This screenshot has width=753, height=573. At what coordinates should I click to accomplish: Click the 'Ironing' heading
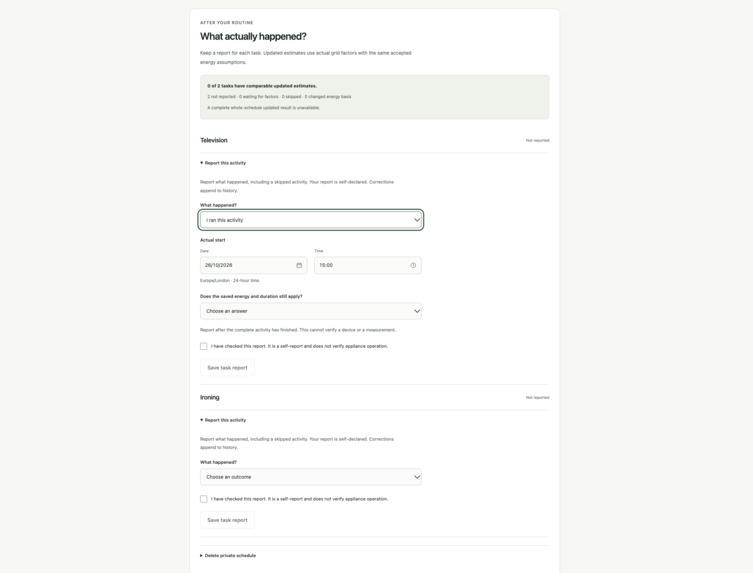click(x=209, y=397)
